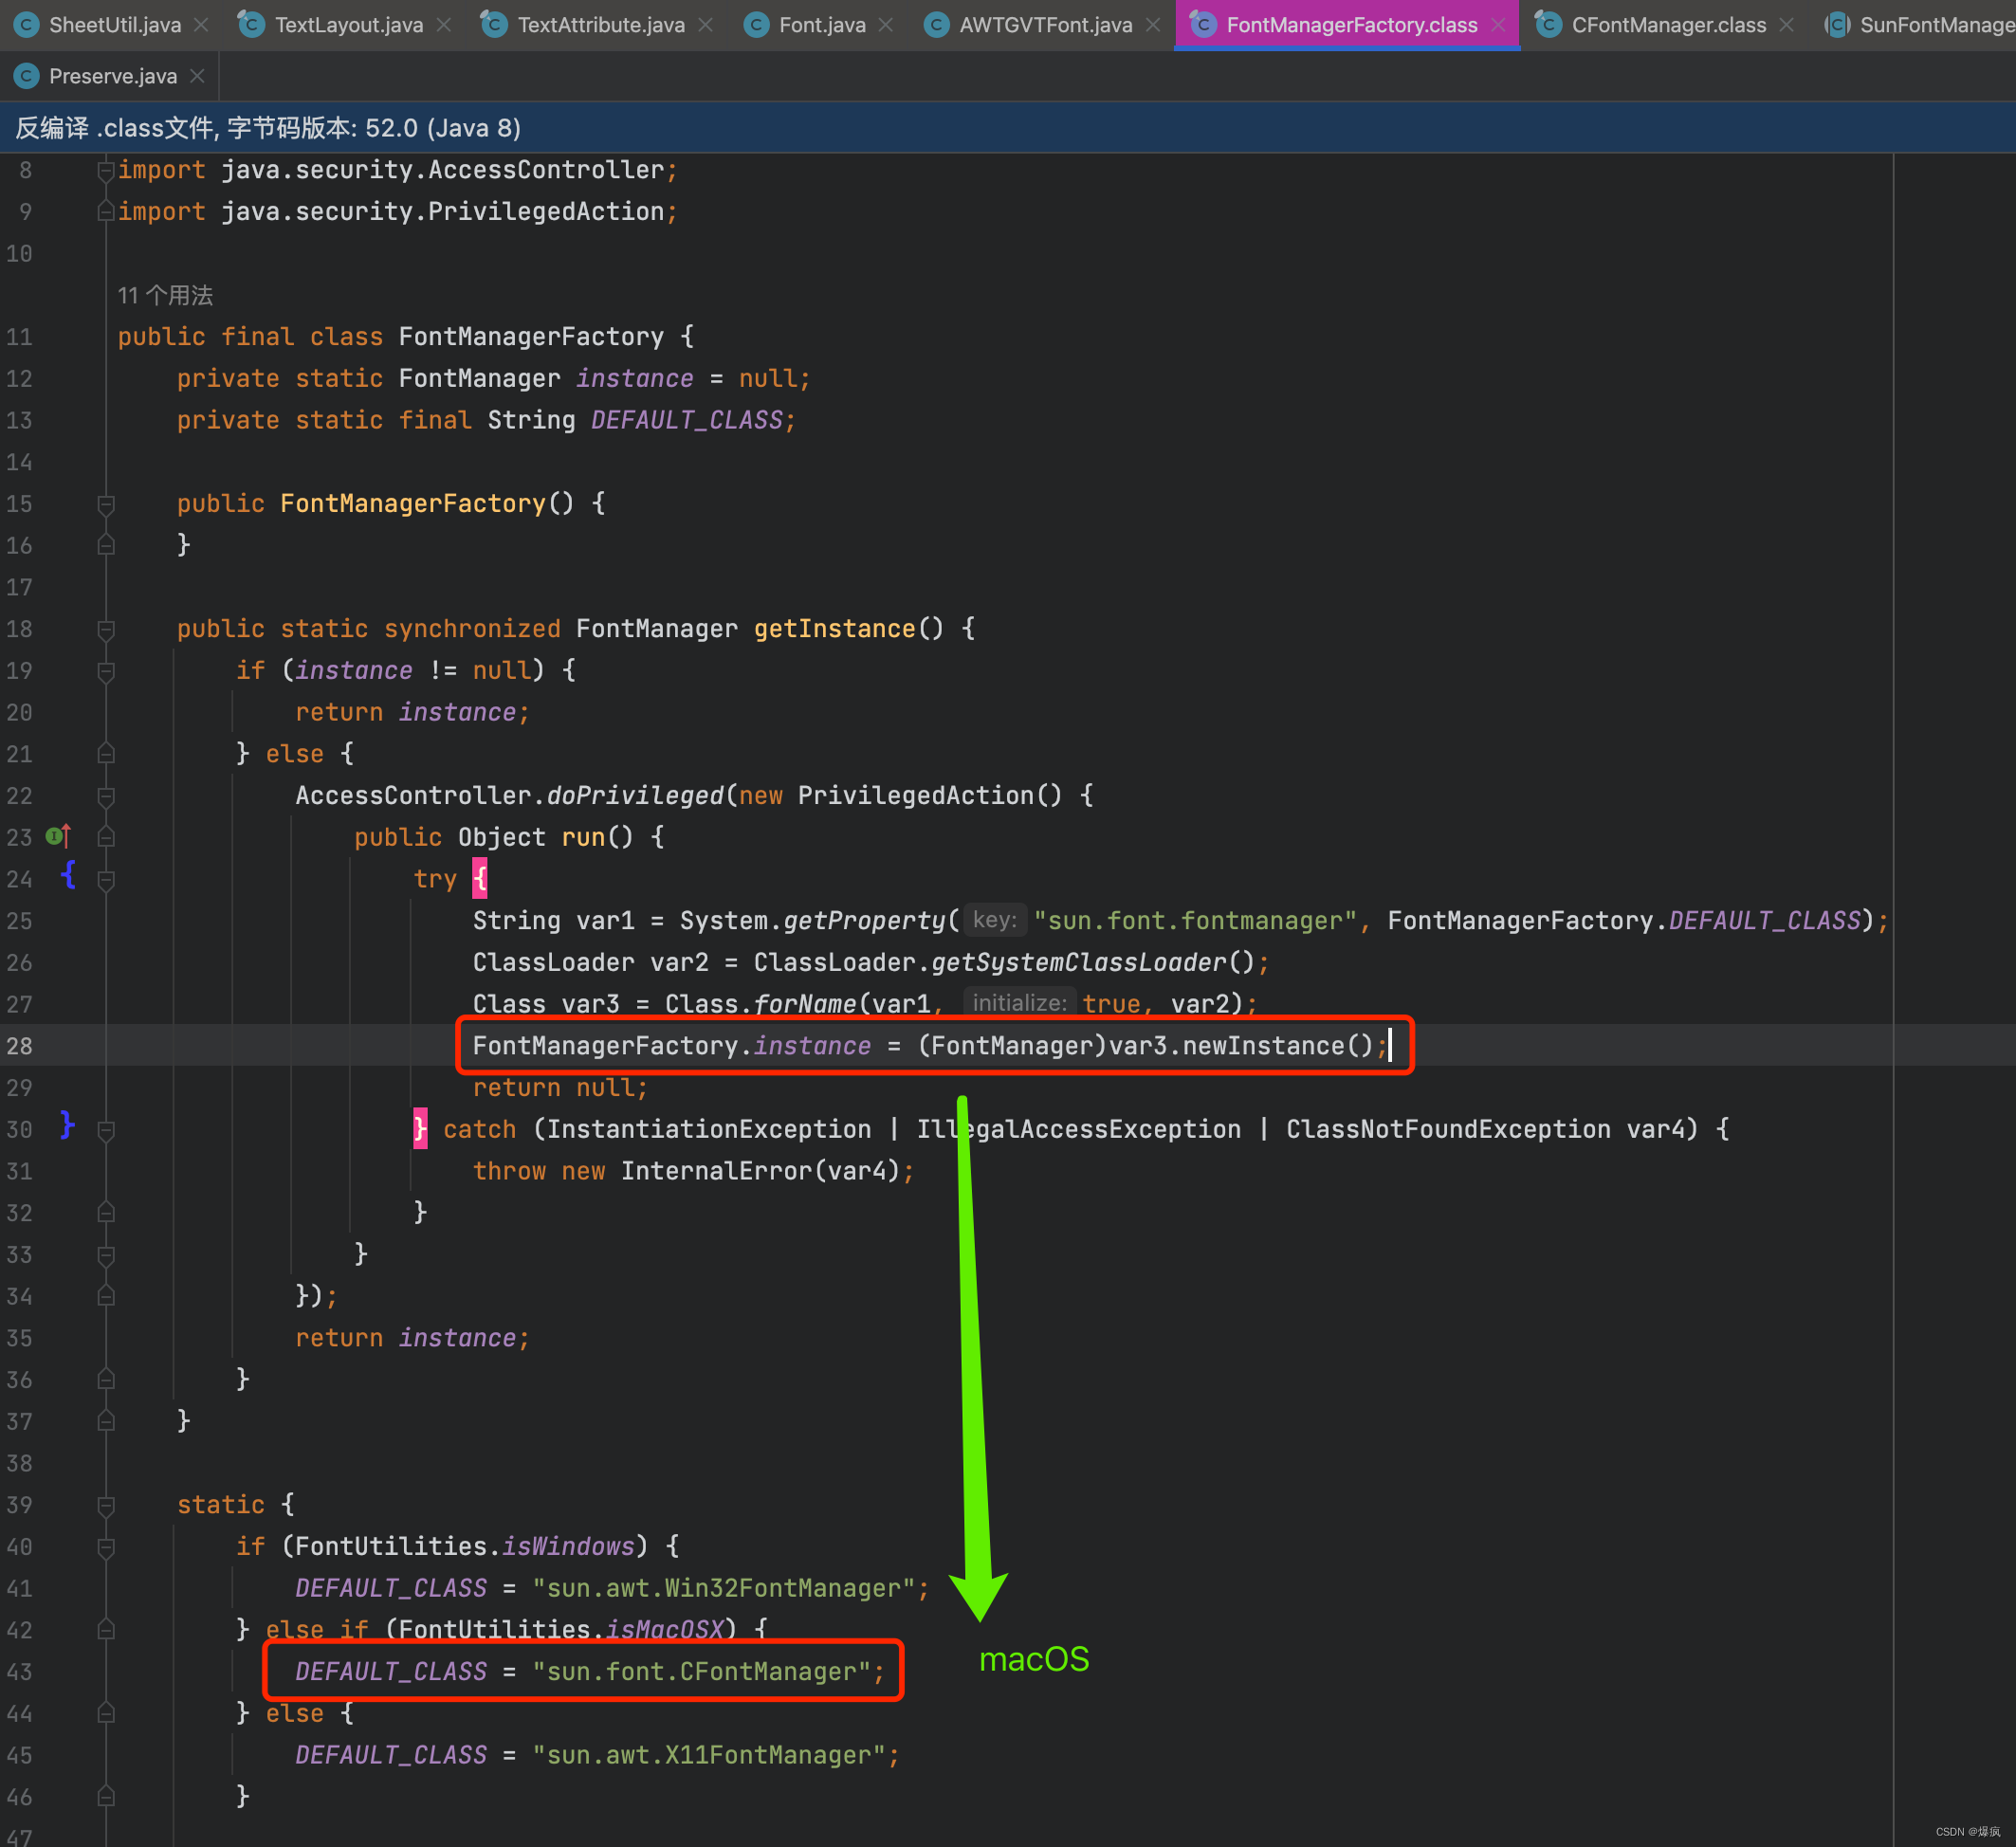Click the '11 个用法' usages hint
This screenshot has width=2016, height=1847.
point(165,295)
